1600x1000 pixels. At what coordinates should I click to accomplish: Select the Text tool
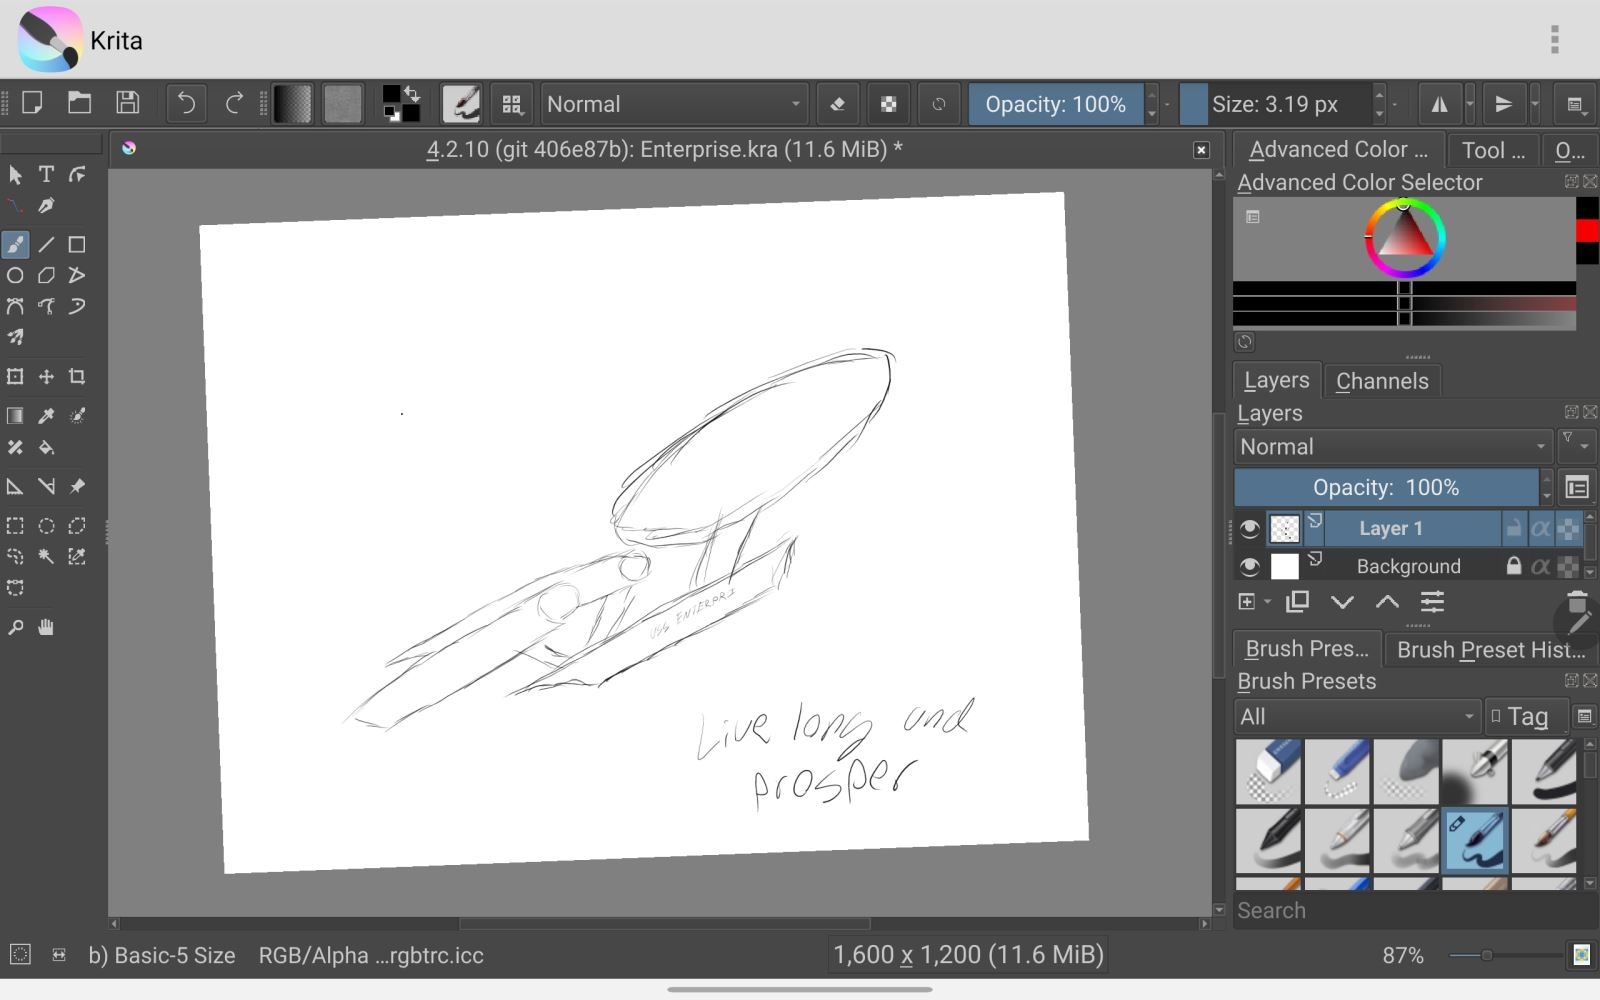pos(46,174)
